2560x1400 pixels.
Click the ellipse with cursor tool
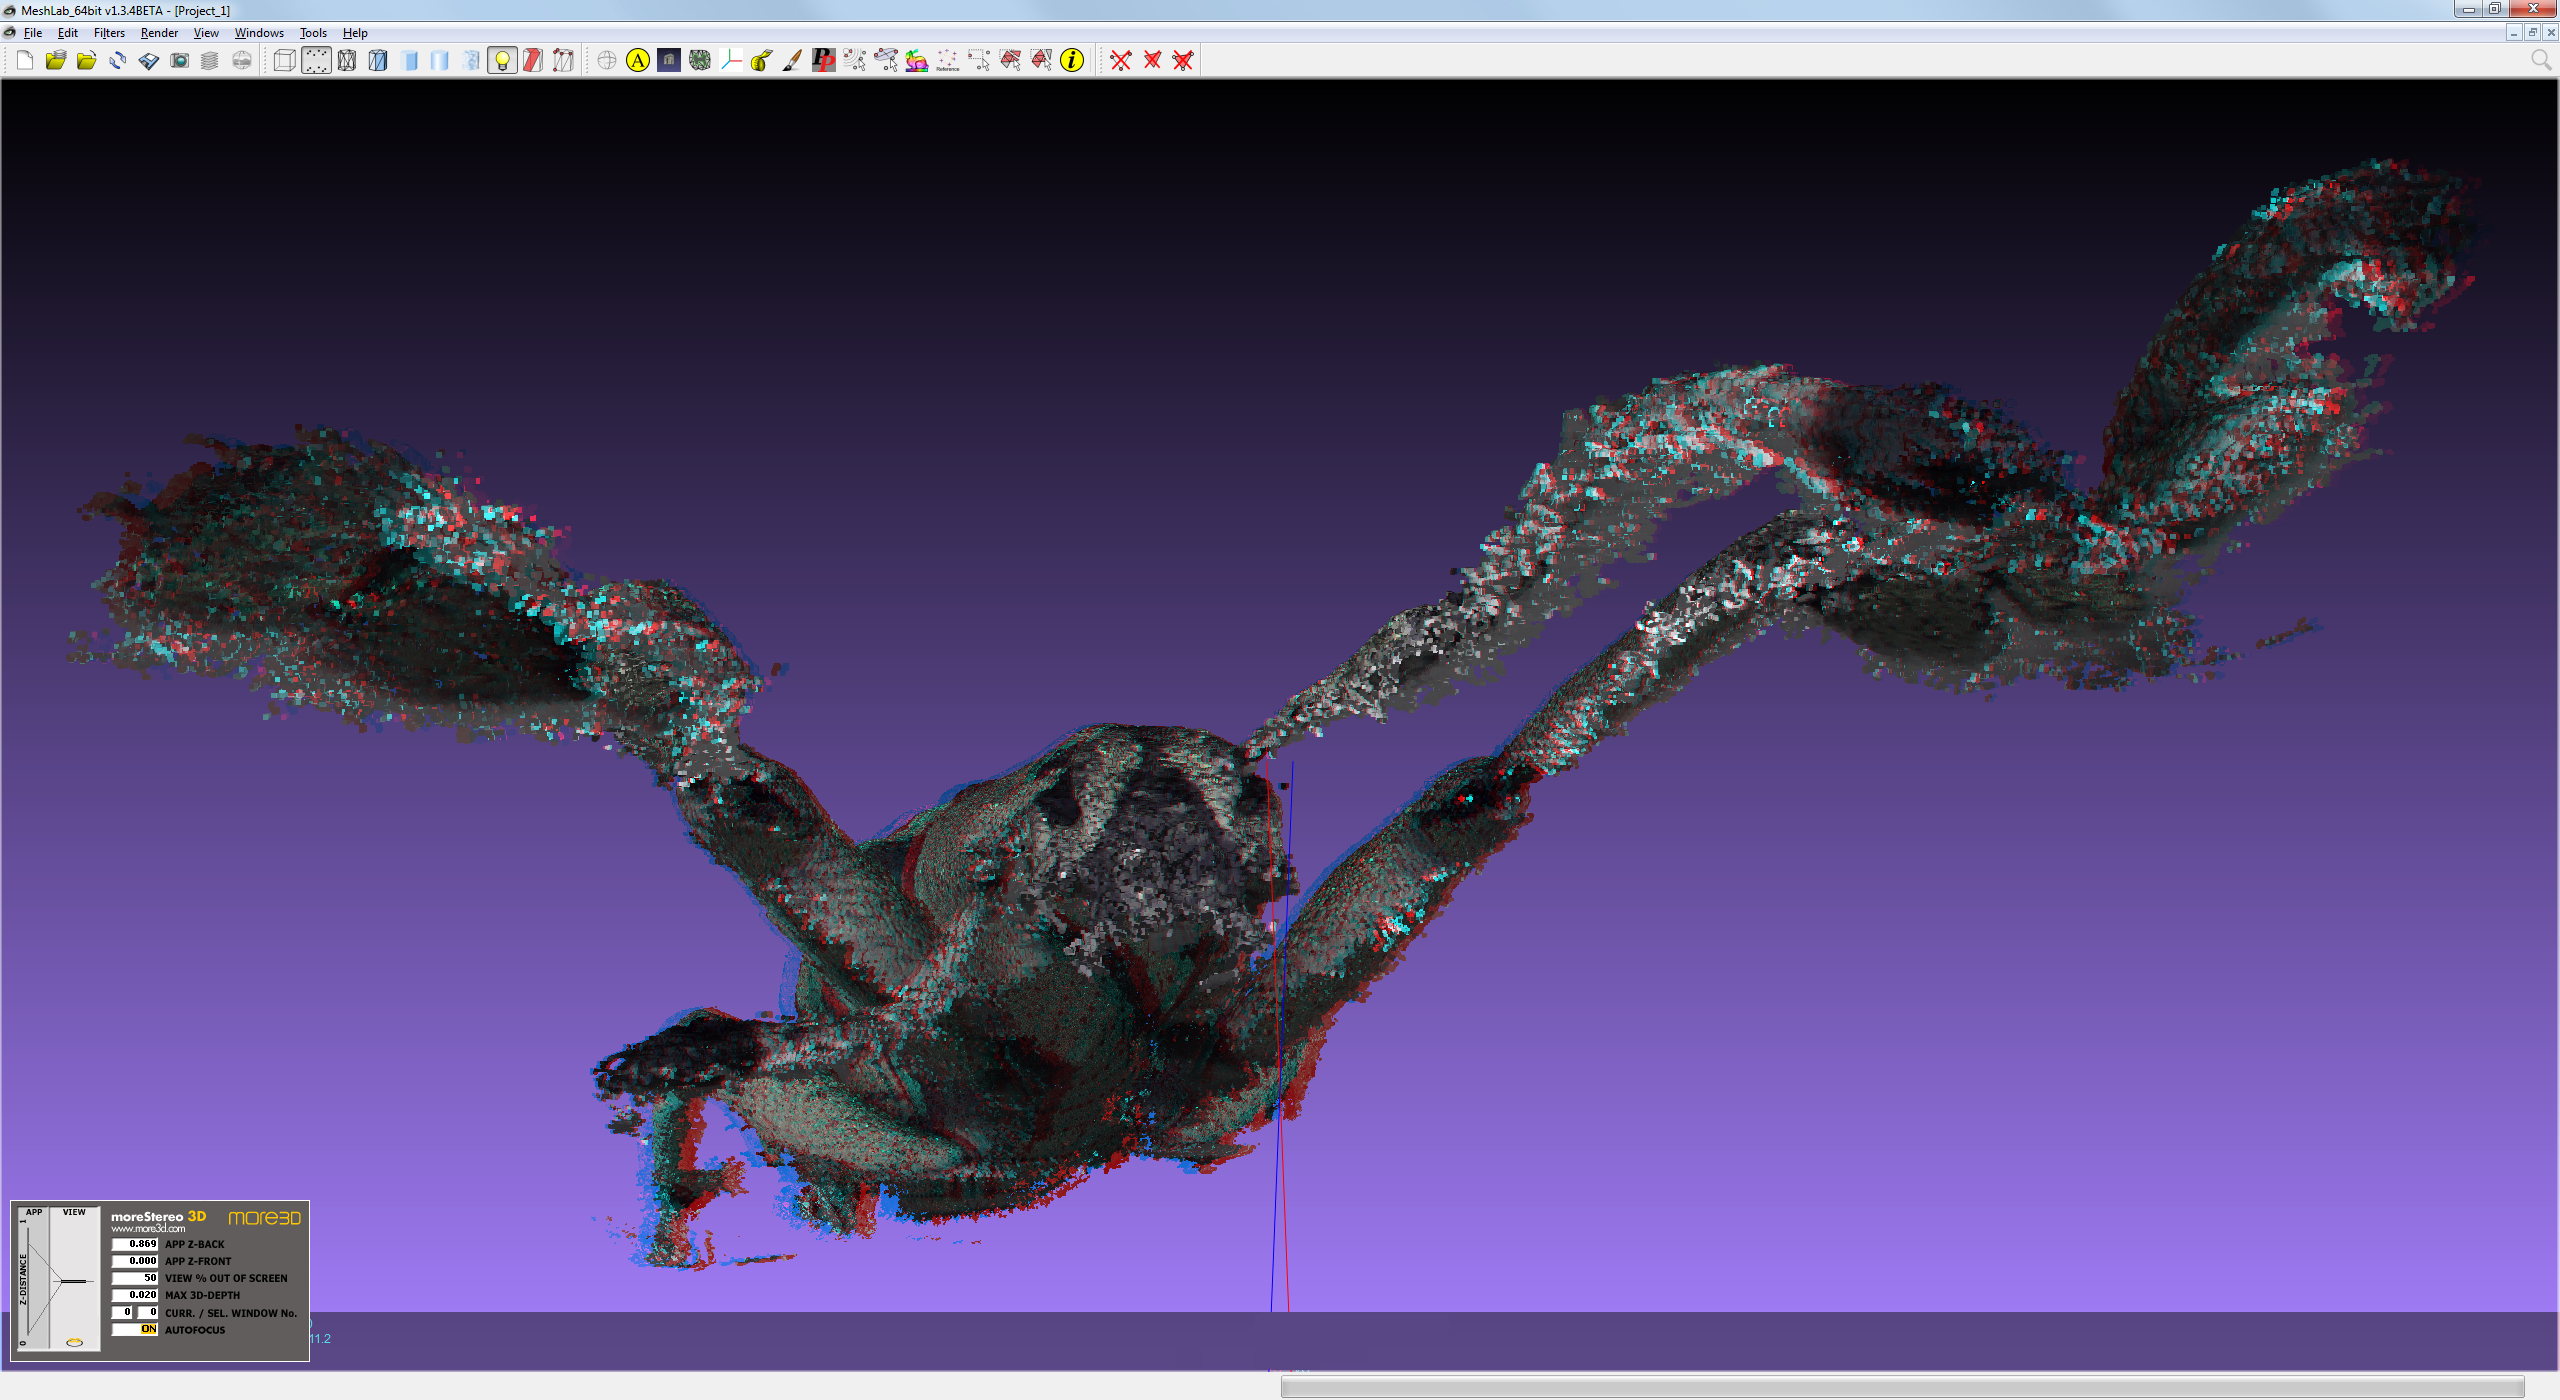pyautogui.click(x=886, y=61)
